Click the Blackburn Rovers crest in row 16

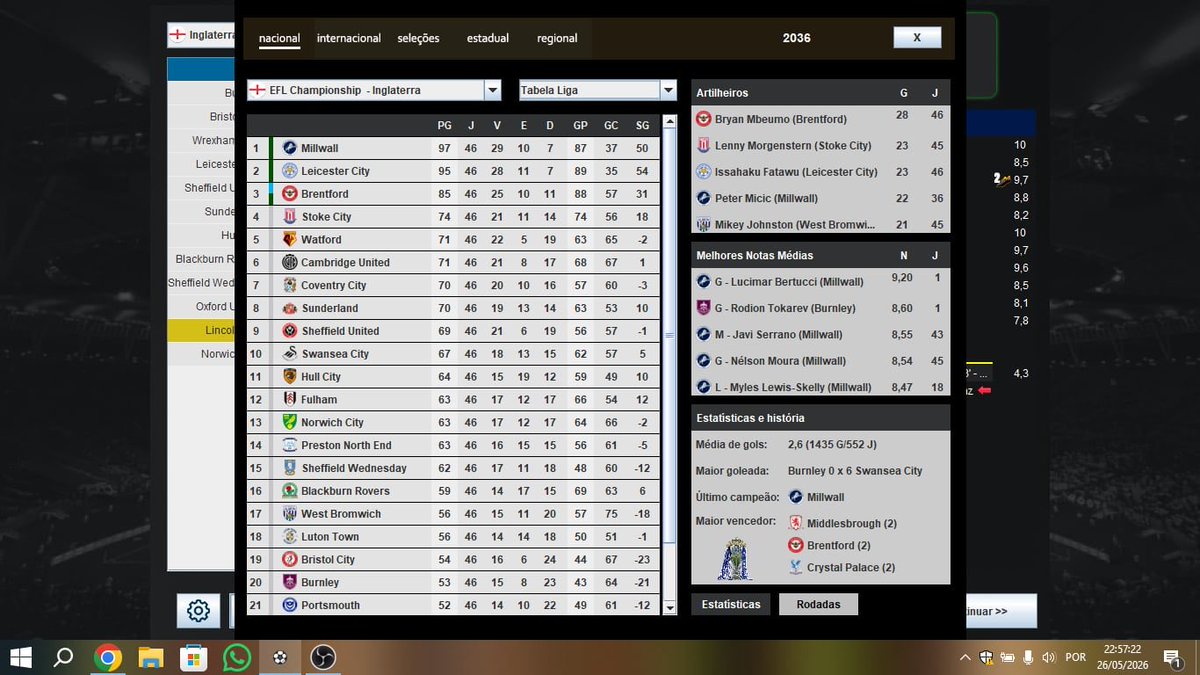[x=290, y=491]
